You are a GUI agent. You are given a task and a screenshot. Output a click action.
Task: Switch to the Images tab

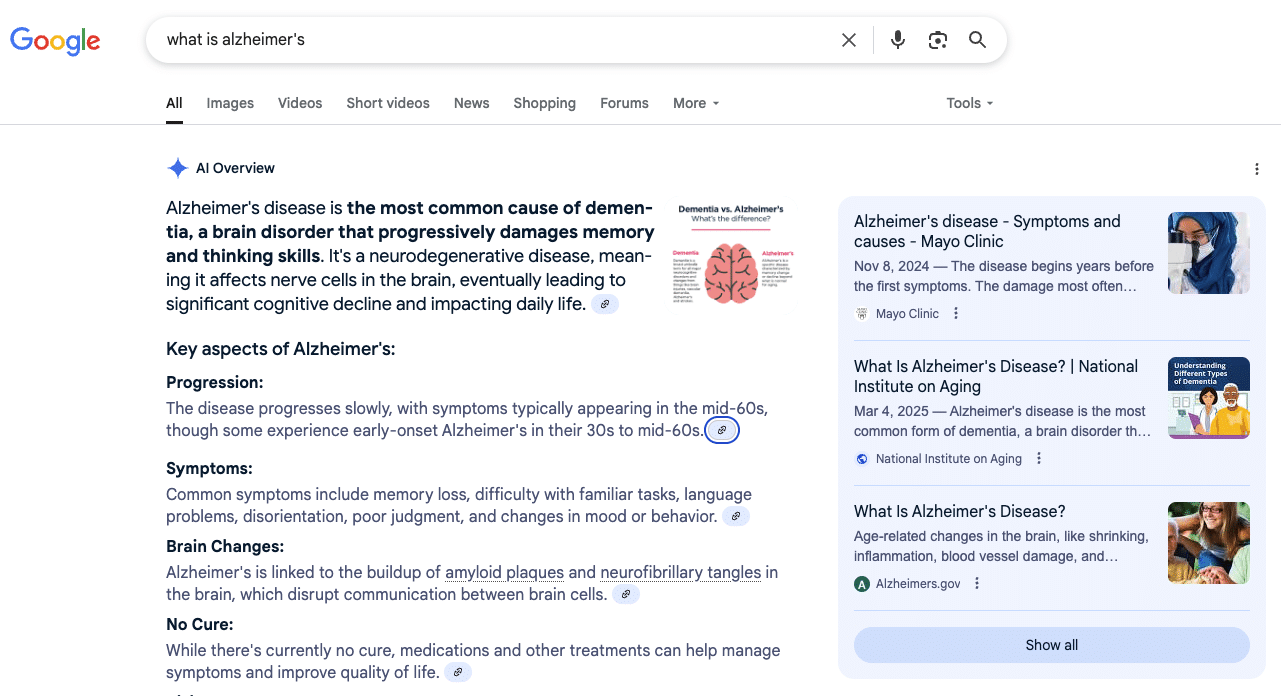coord(230,103)
